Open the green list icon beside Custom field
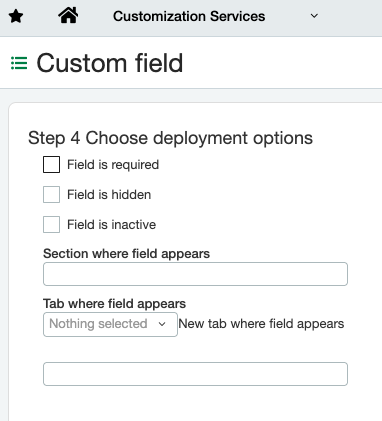382x421 pixels. pos(19,63)
